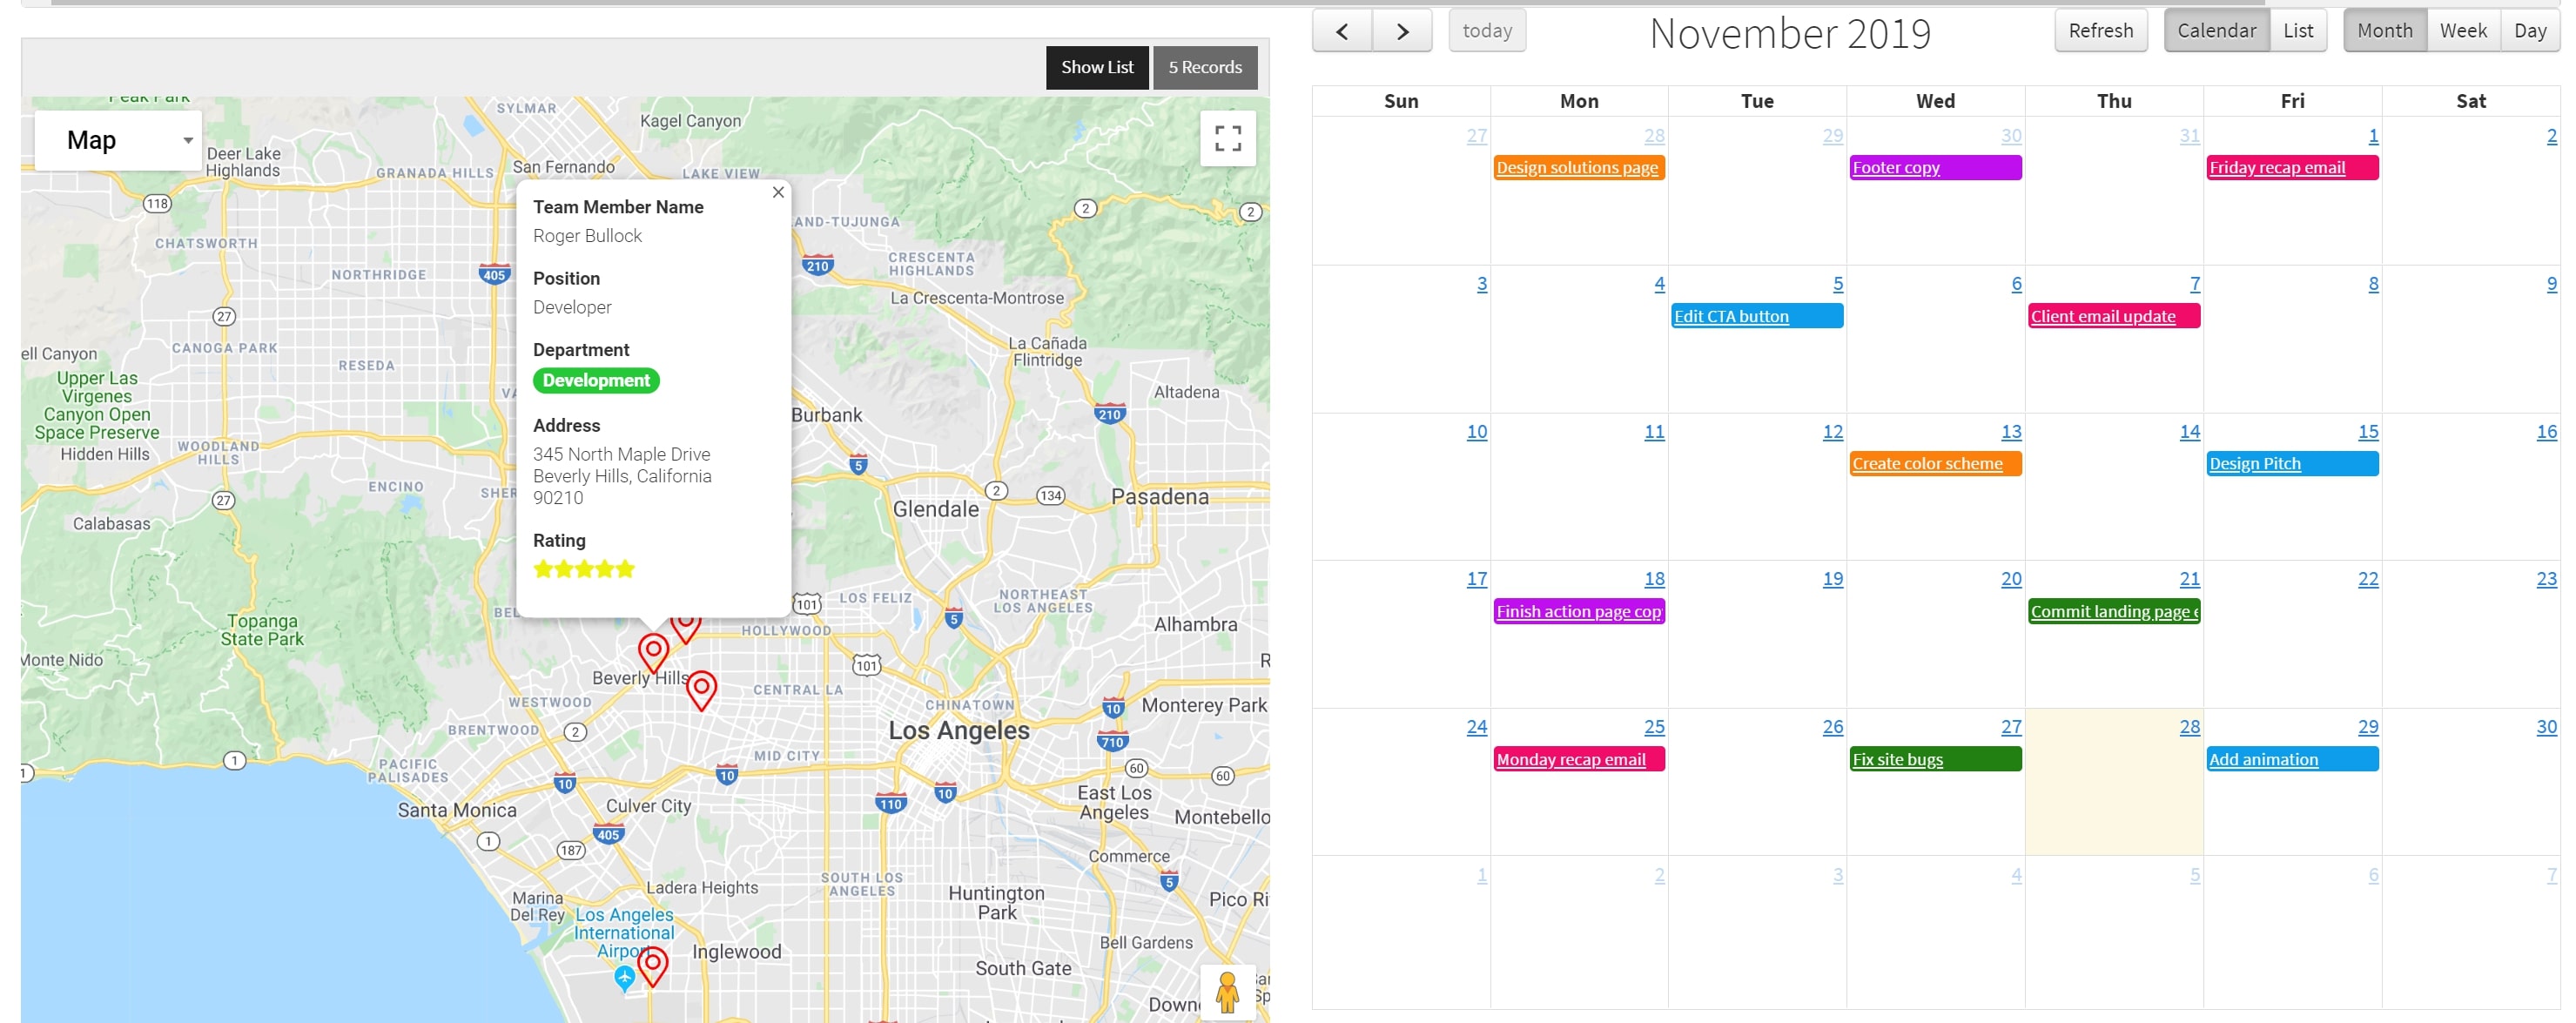This screenshot has height=1023, width=2576.
Task: Open the Design Pitch event on November 15
Action: (2255, 463)
